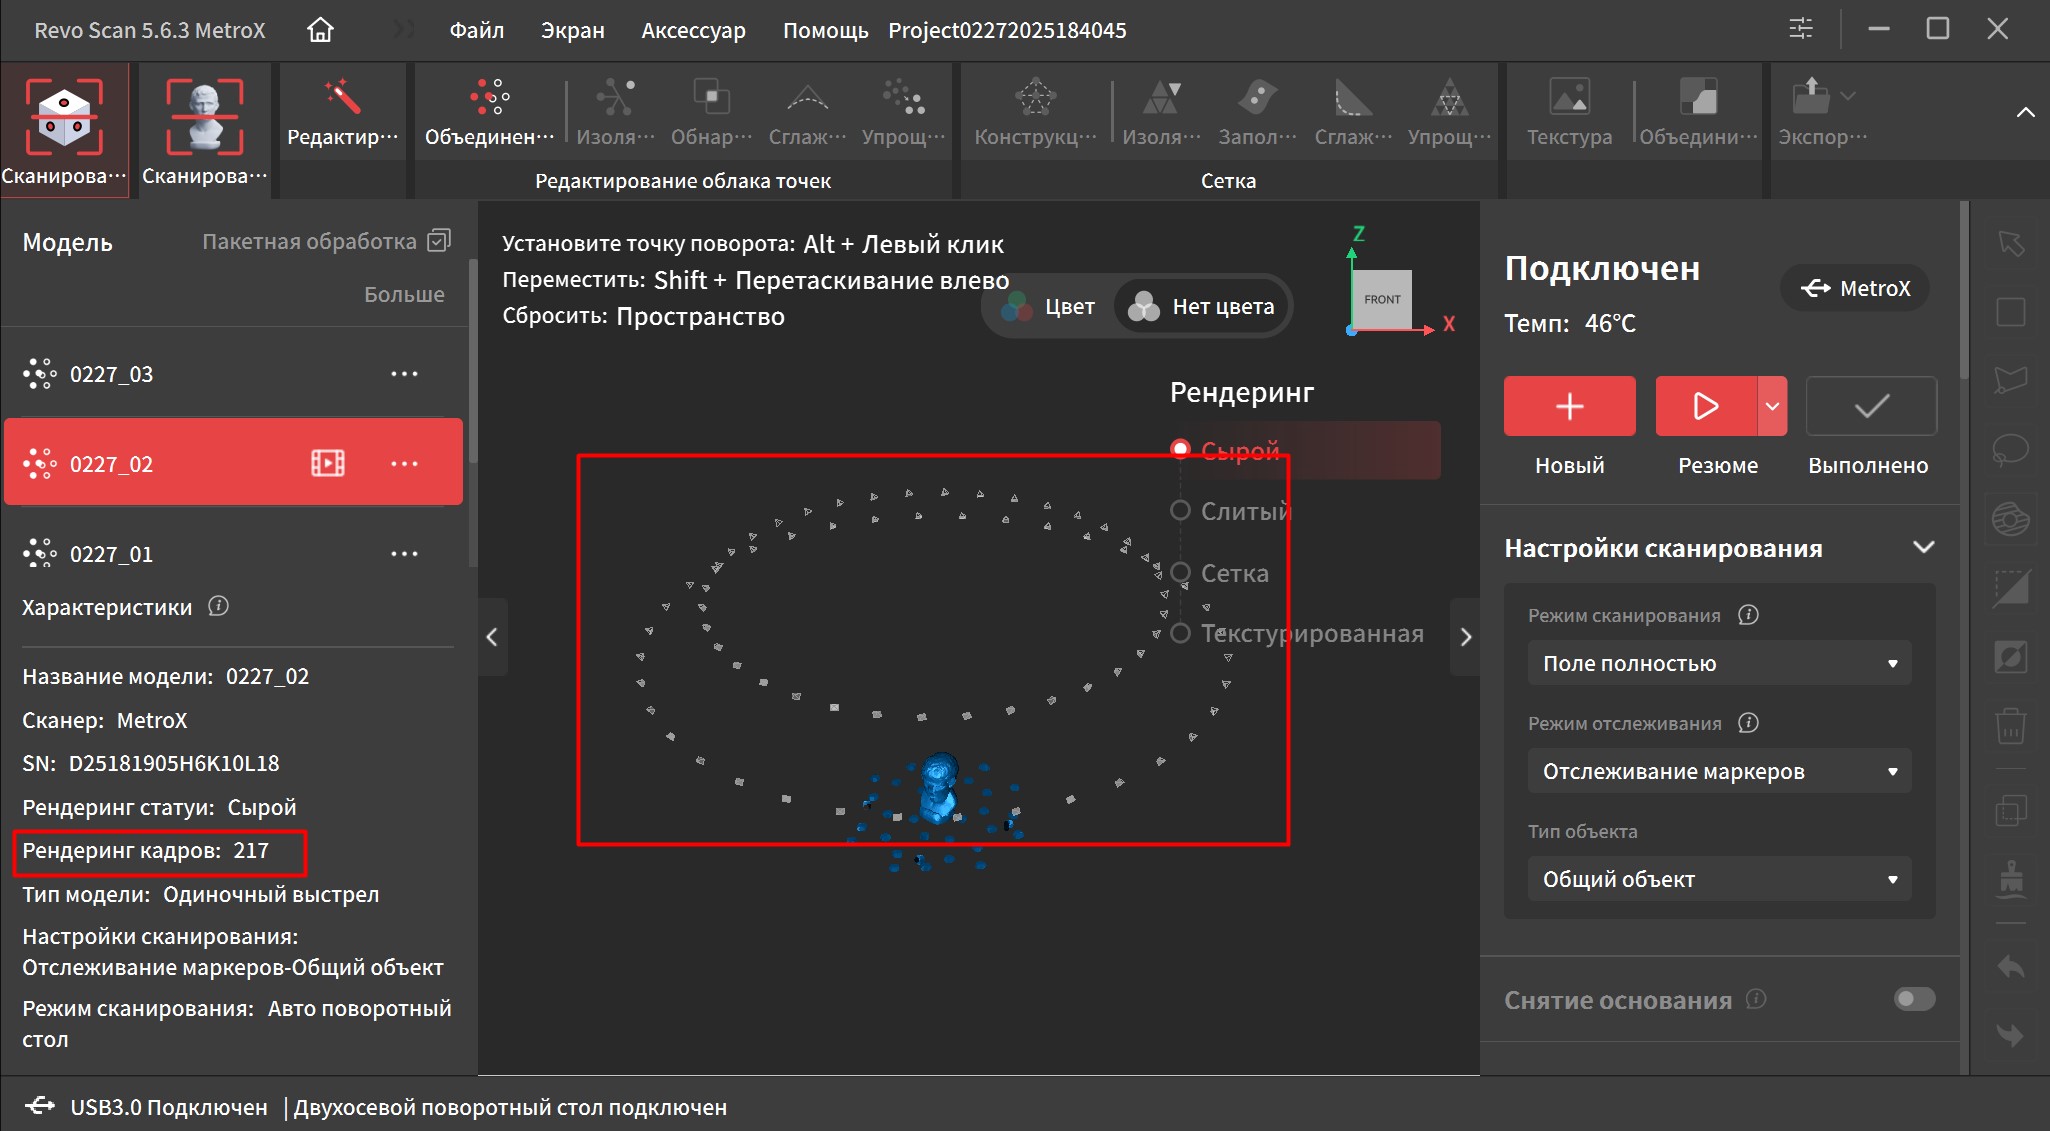Open settings sliders icon in title bar
This screenshot has width=2050, height=1131.
(1800, 29)
